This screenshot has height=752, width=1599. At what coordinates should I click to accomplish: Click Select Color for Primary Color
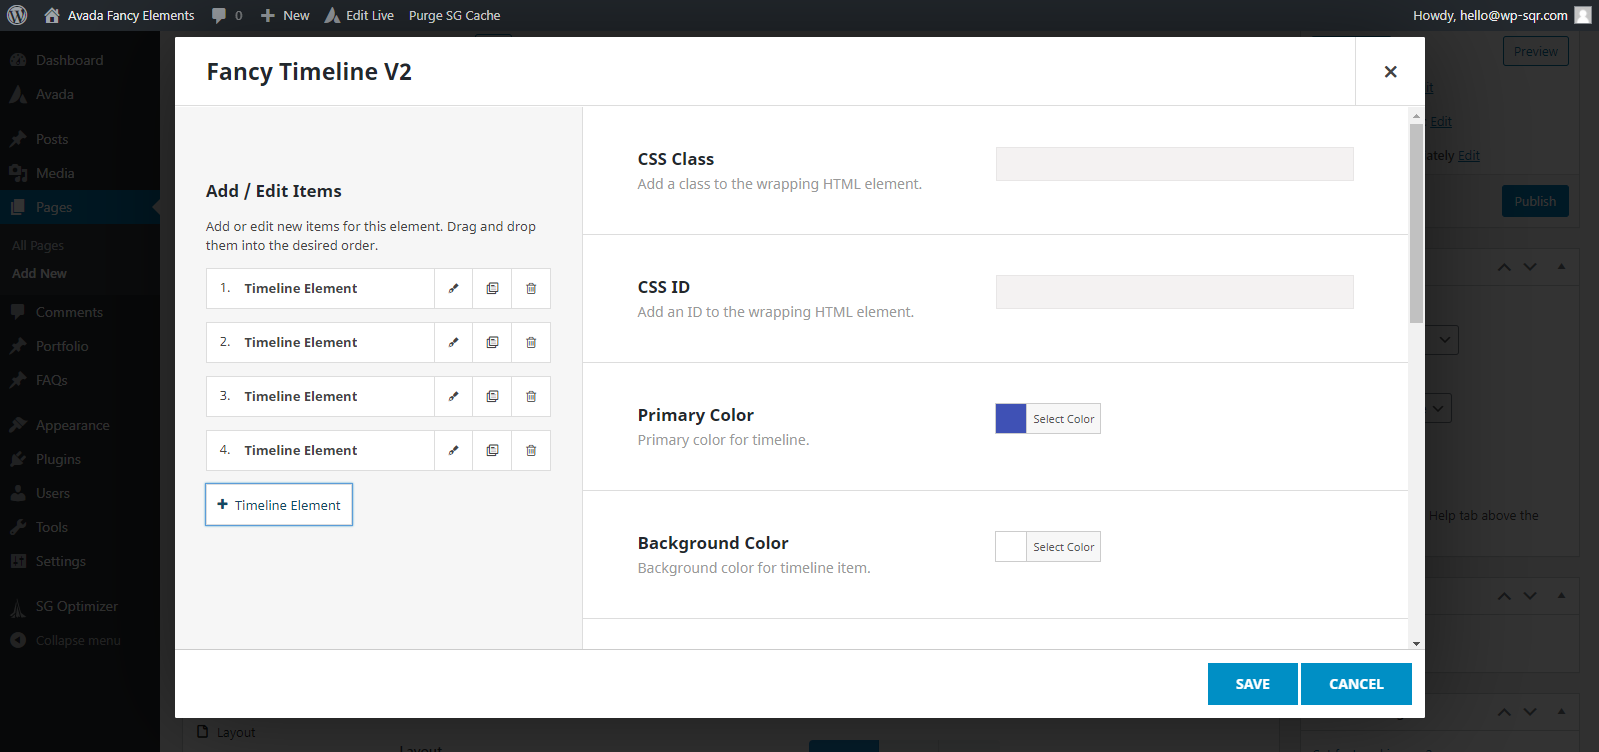pyautogui.click(x=1063, y=419)
